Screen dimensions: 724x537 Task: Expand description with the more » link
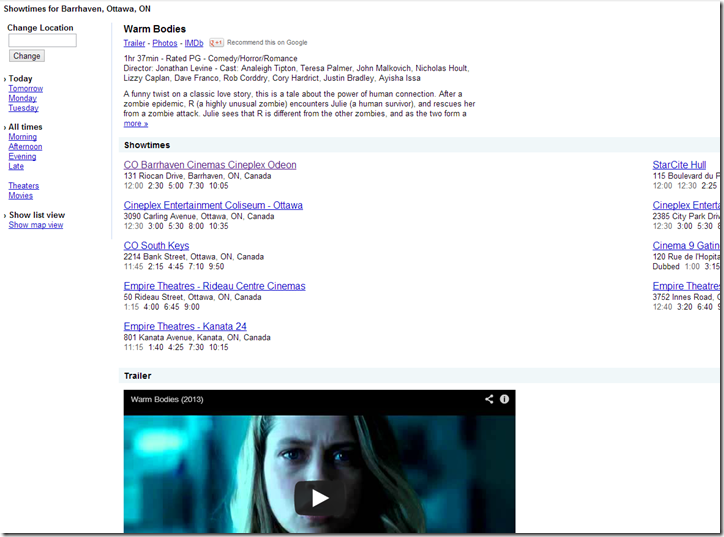[136, 124]
